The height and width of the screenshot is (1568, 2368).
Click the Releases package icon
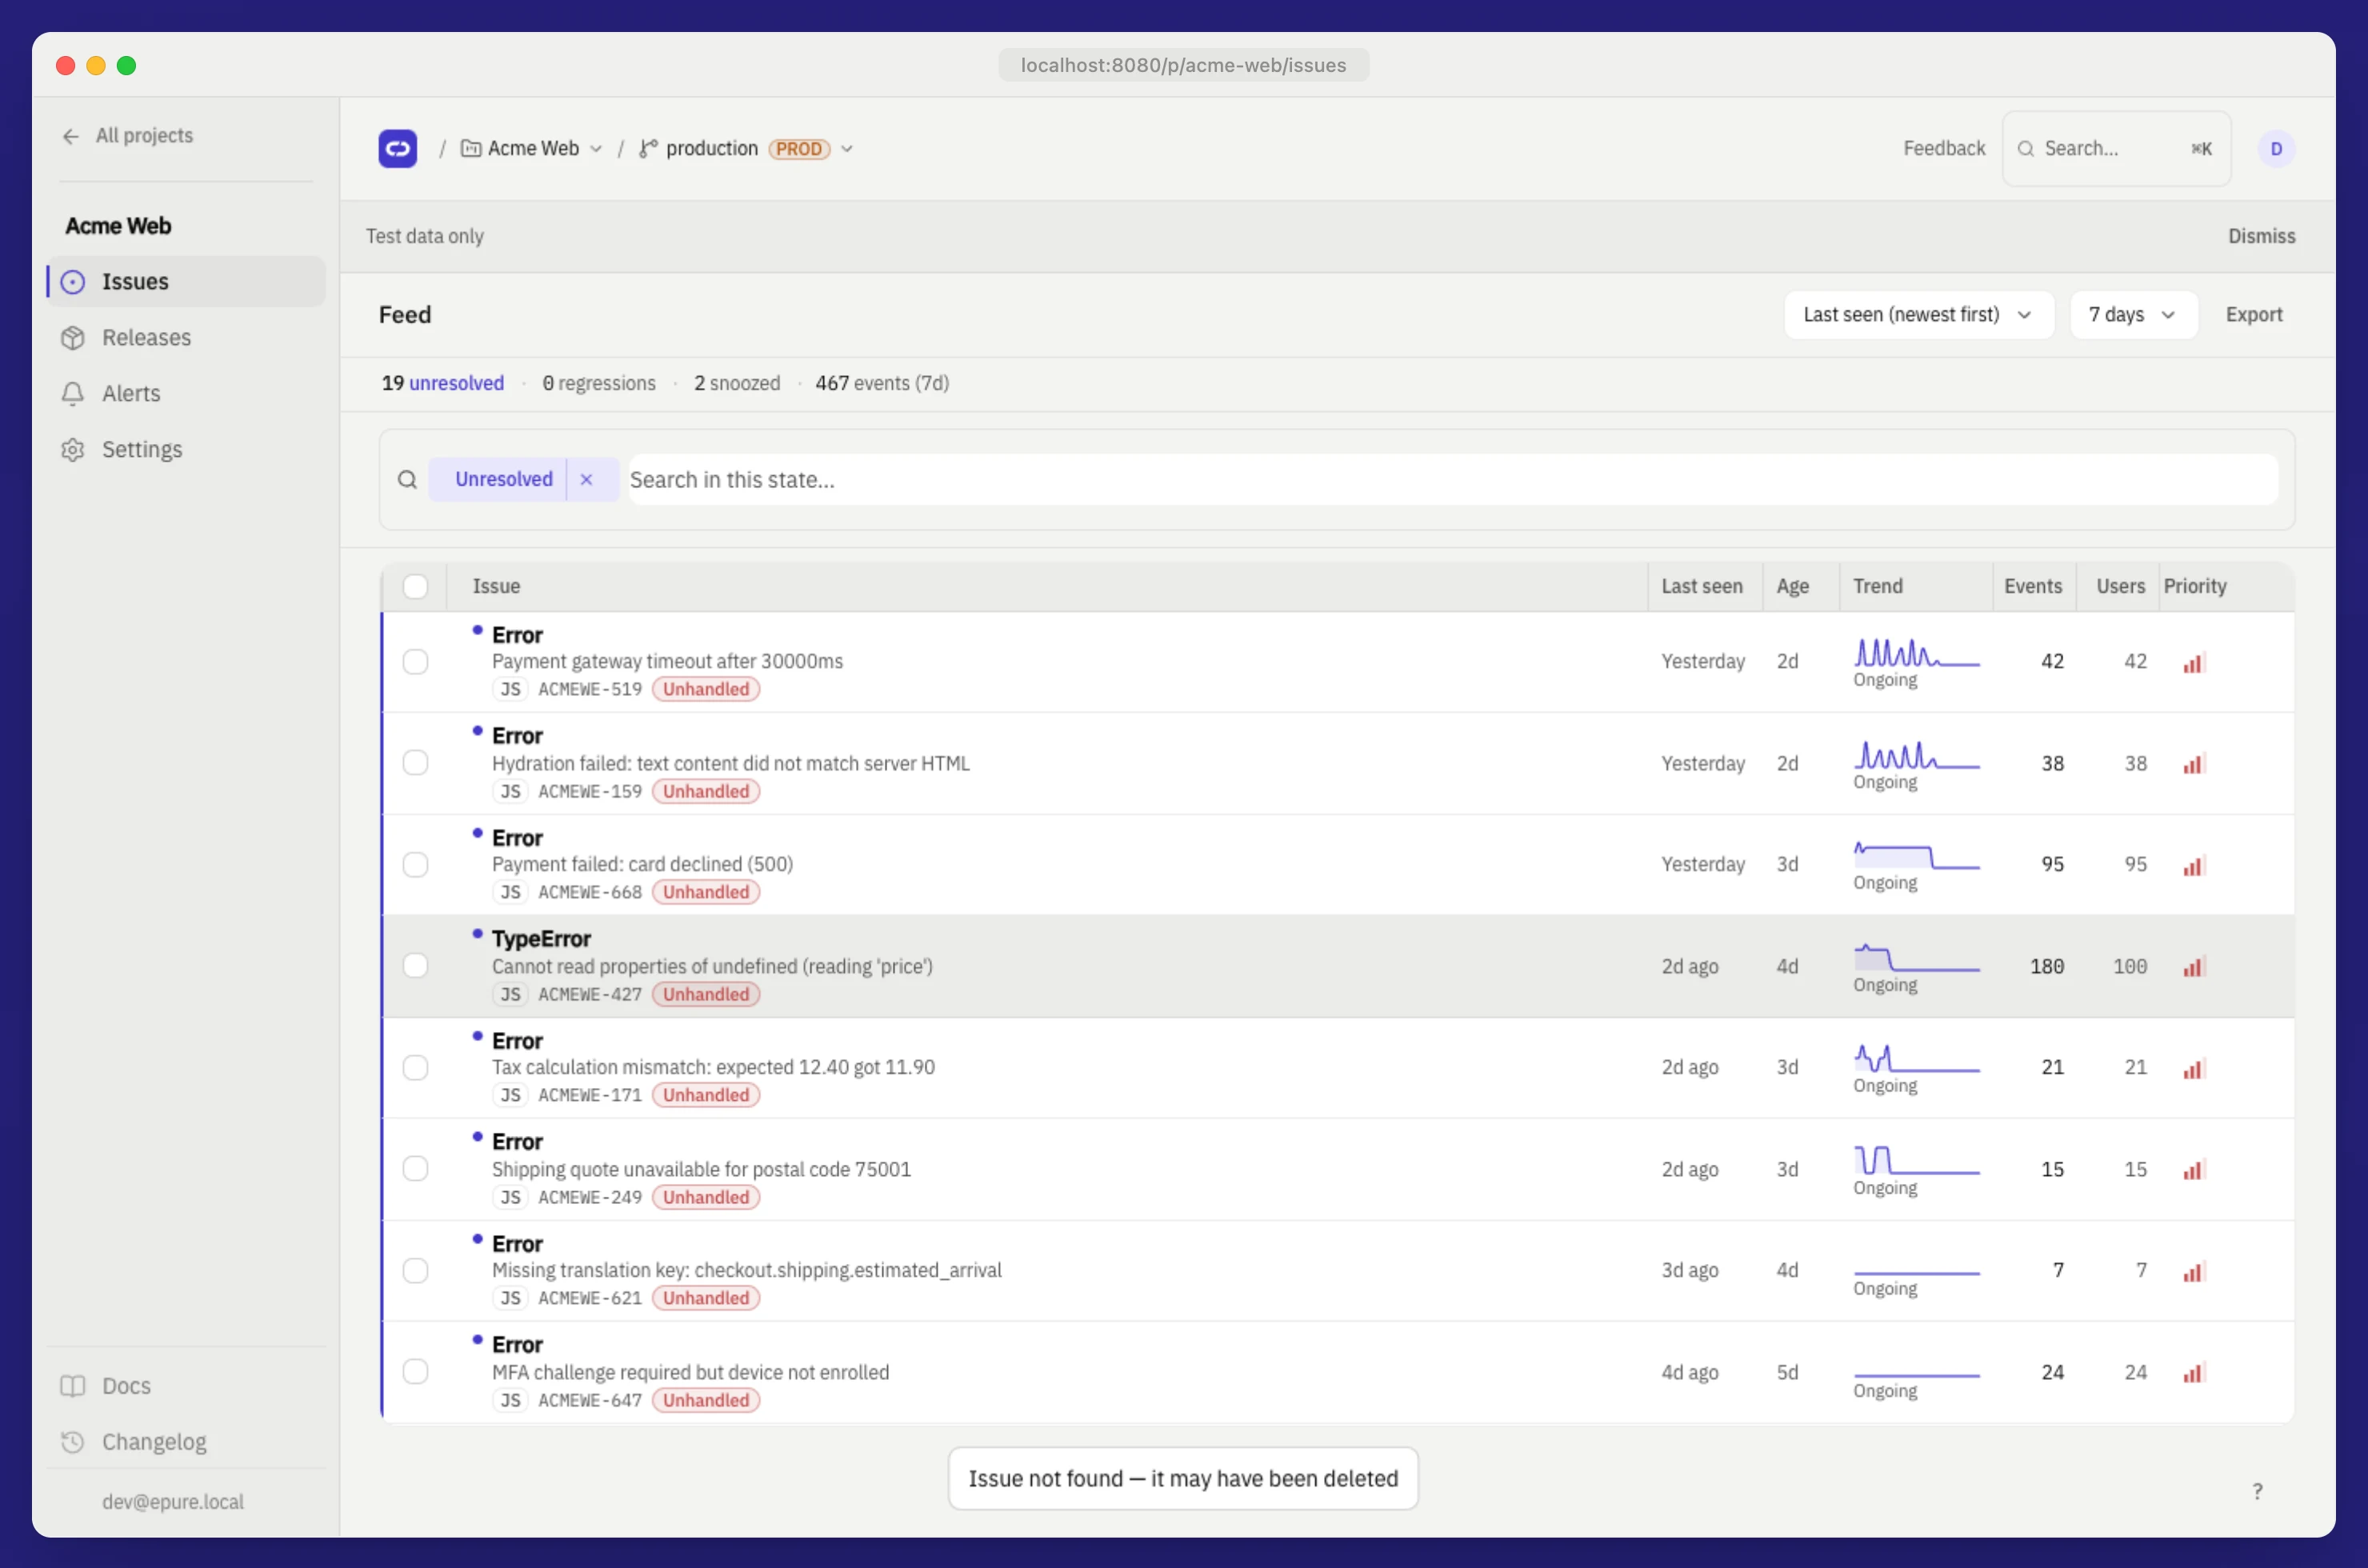[x=73, y=338]
